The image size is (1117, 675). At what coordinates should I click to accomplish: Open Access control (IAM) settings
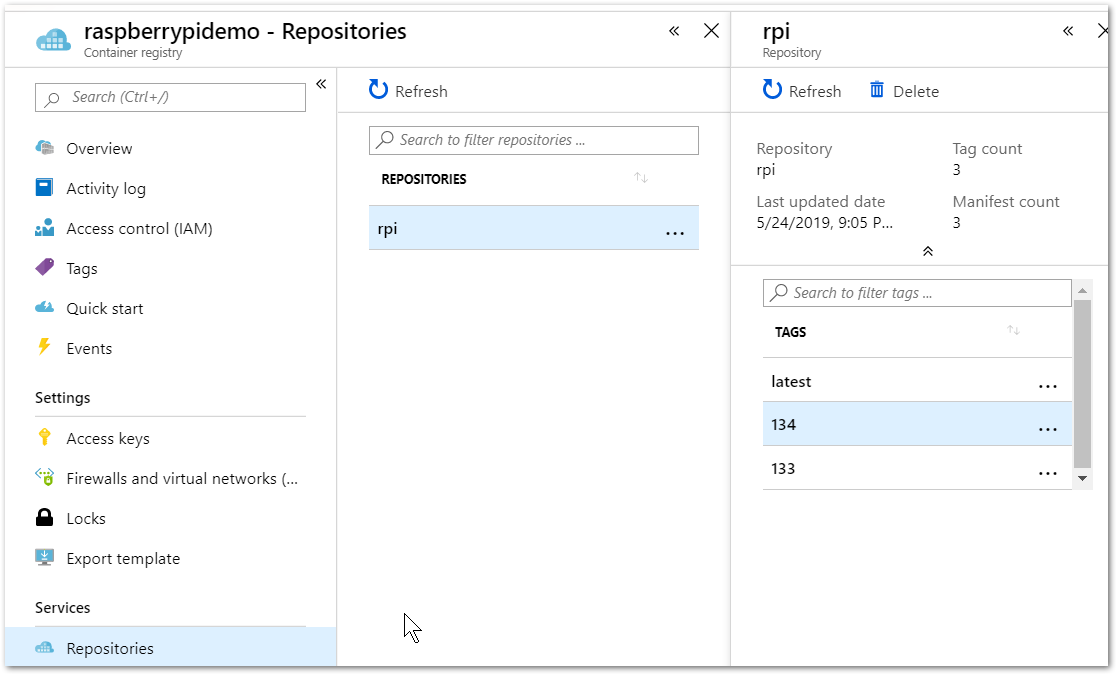point(136,228)
